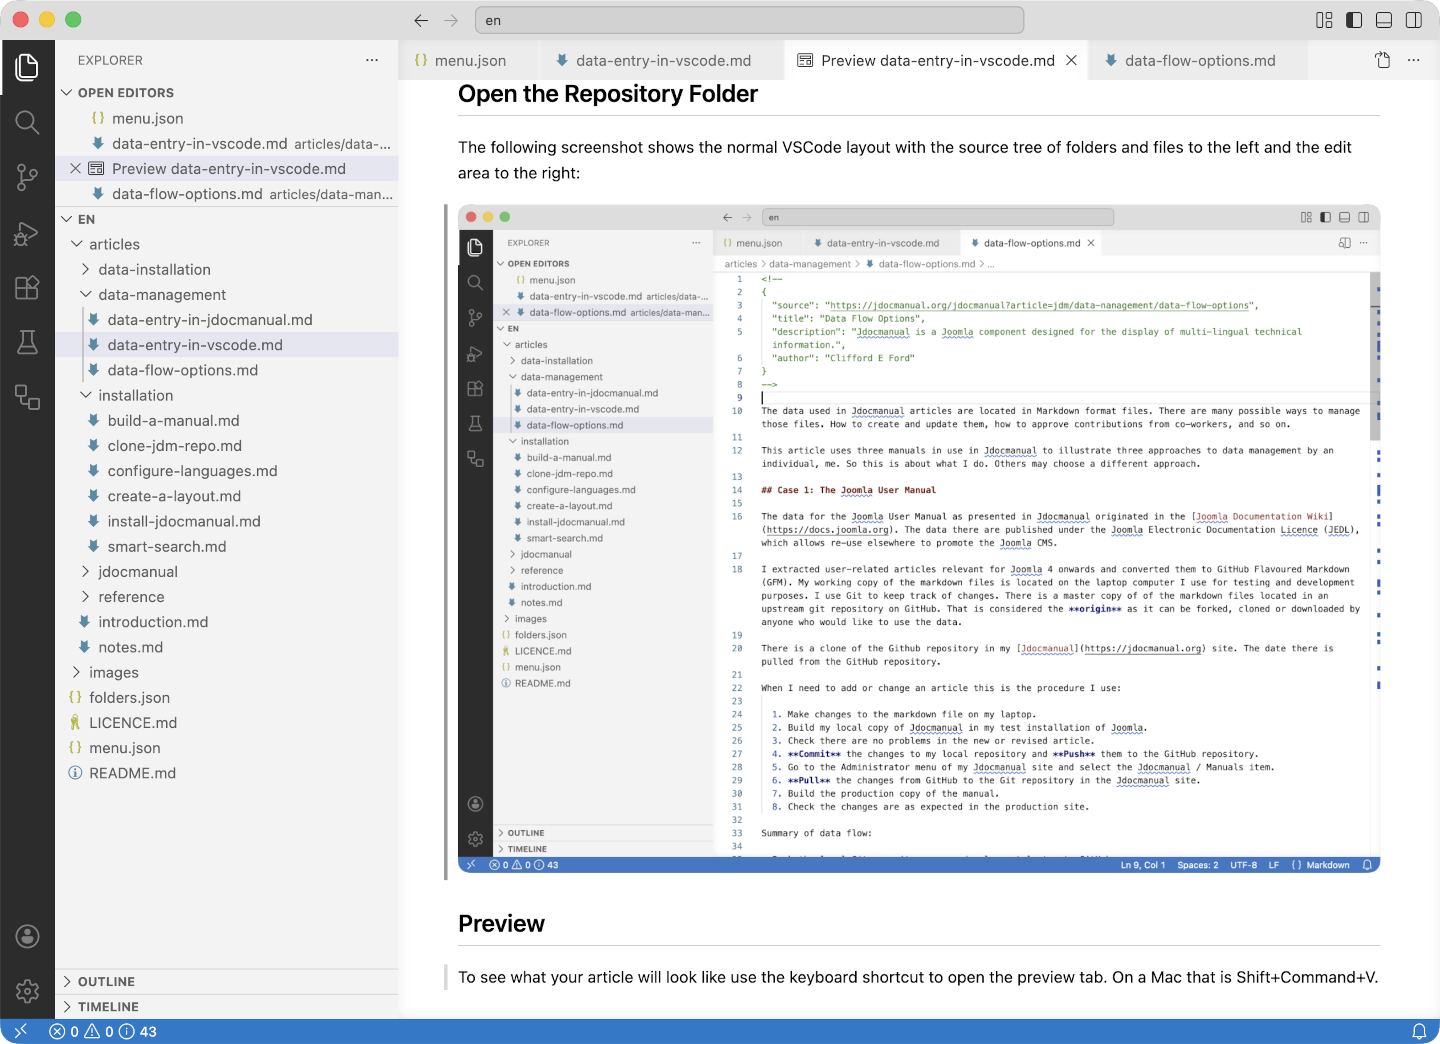
Task: Close Preview editor in Open Editors list
Action: [75, 169]
